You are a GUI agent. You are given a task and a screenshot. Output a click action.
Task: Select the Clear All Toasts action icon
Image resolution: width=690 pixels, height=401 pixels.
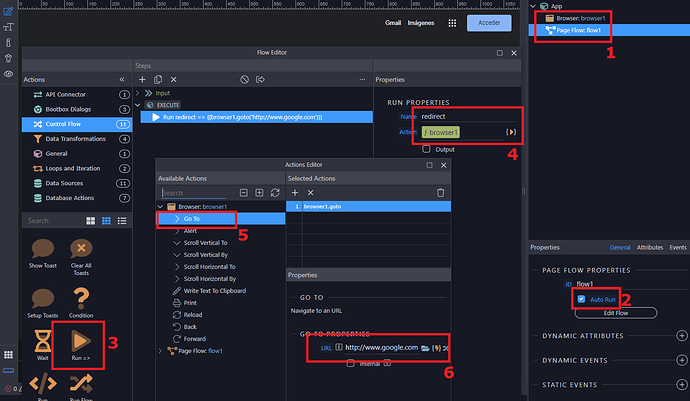[81, 249]
